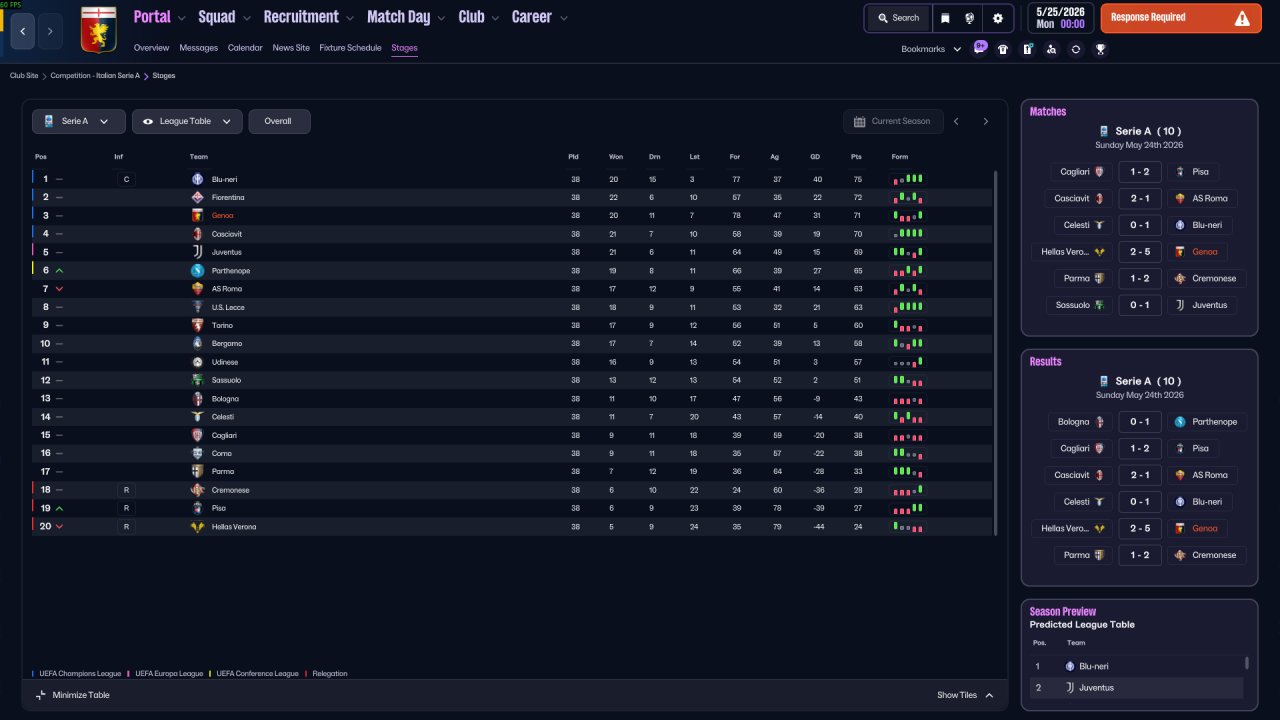The image size is (1280, 720).
Task: Expand Show Tiles
Action: [x=965, y=695]
